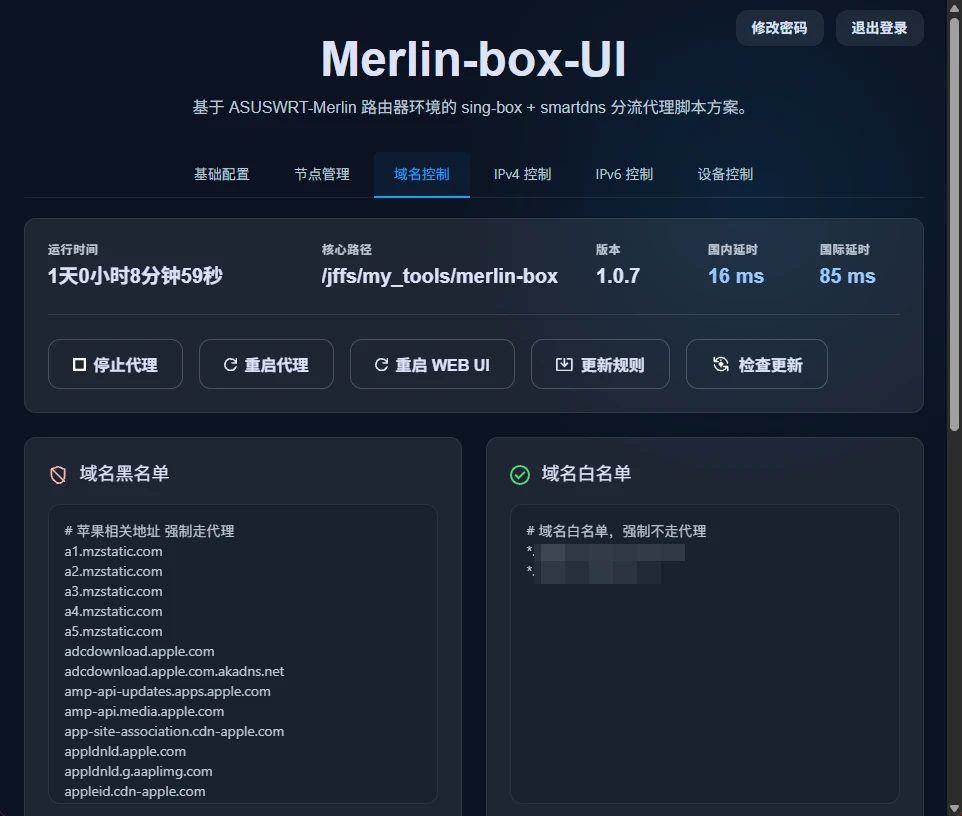
Task: Open the IPv6 控制 tab
Action: click(x=624, y=174)
